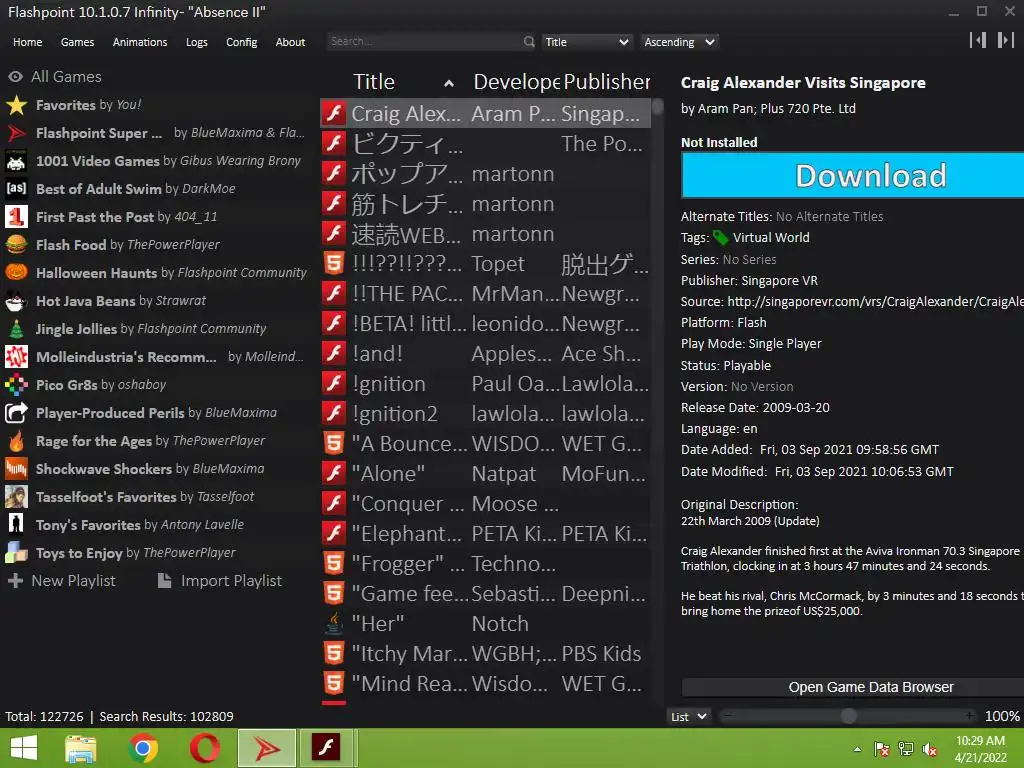Click the singaporevr.com source link text
This screenshot has height=768, width=1024.
tap(875, 302)
